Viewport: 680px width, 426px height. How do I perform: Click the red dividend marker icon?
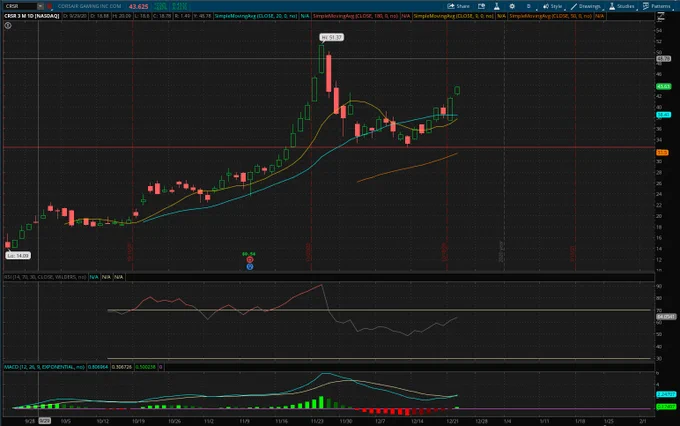(250, 260)
